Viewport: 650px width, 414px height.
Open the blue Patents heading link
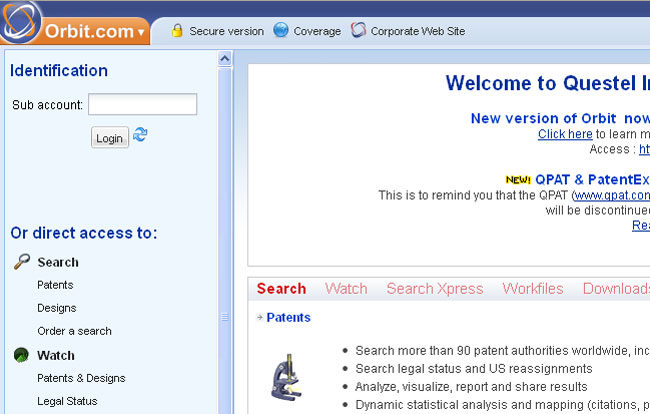click(289, 317)
